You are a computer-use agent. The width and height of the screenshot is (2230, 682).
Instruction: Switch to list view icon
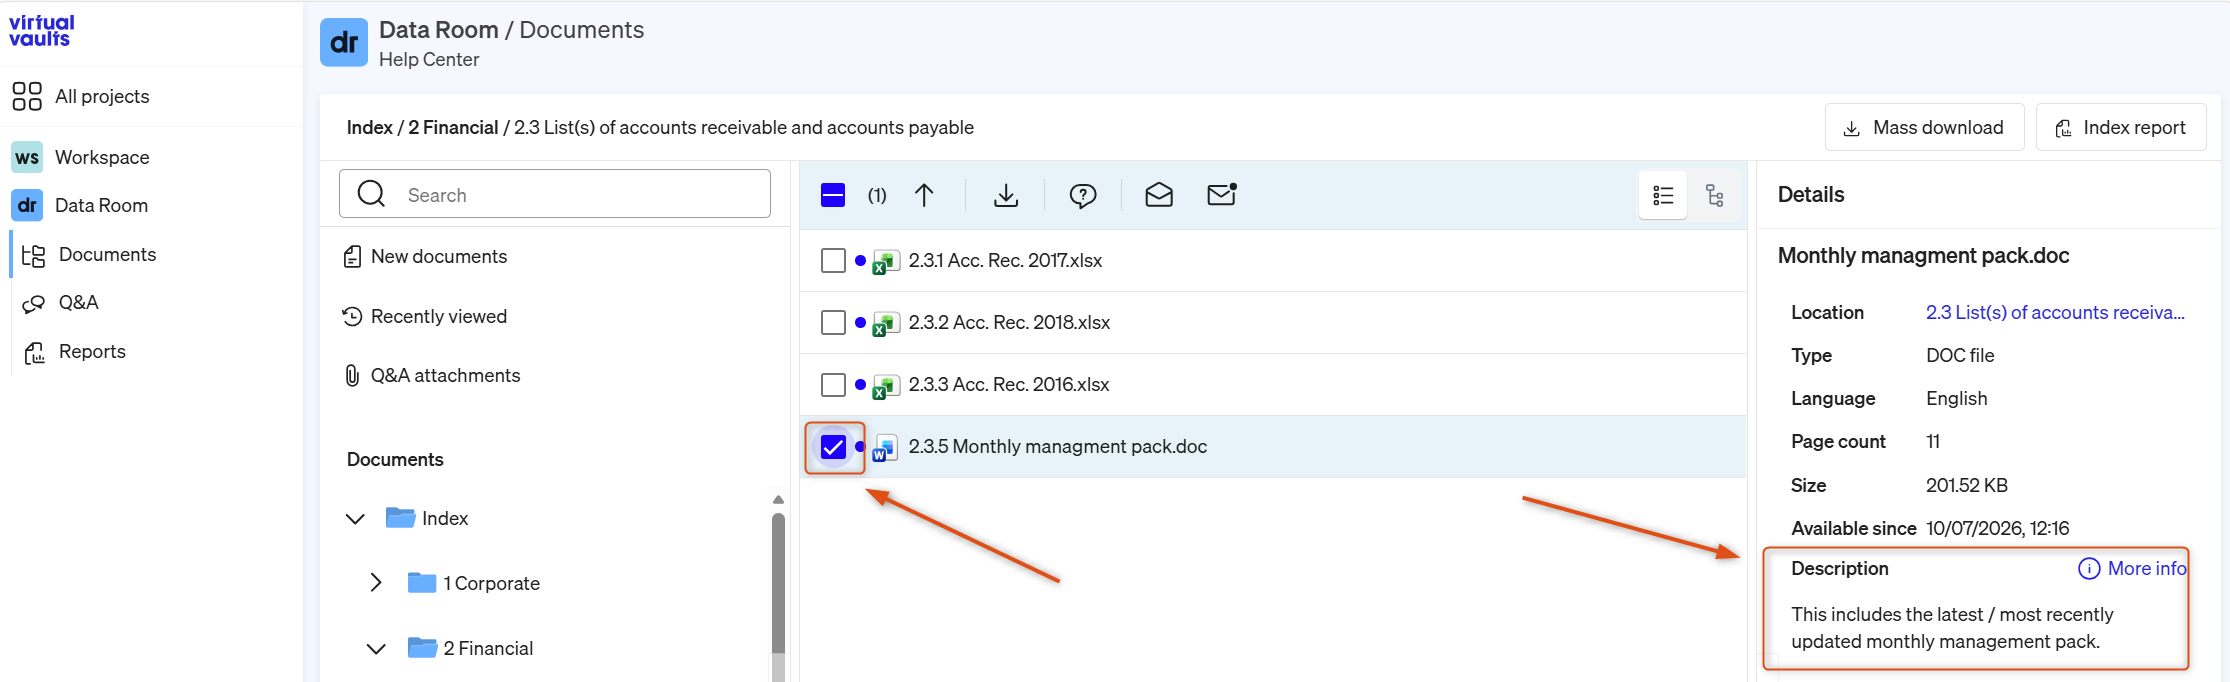point(1663,195)
